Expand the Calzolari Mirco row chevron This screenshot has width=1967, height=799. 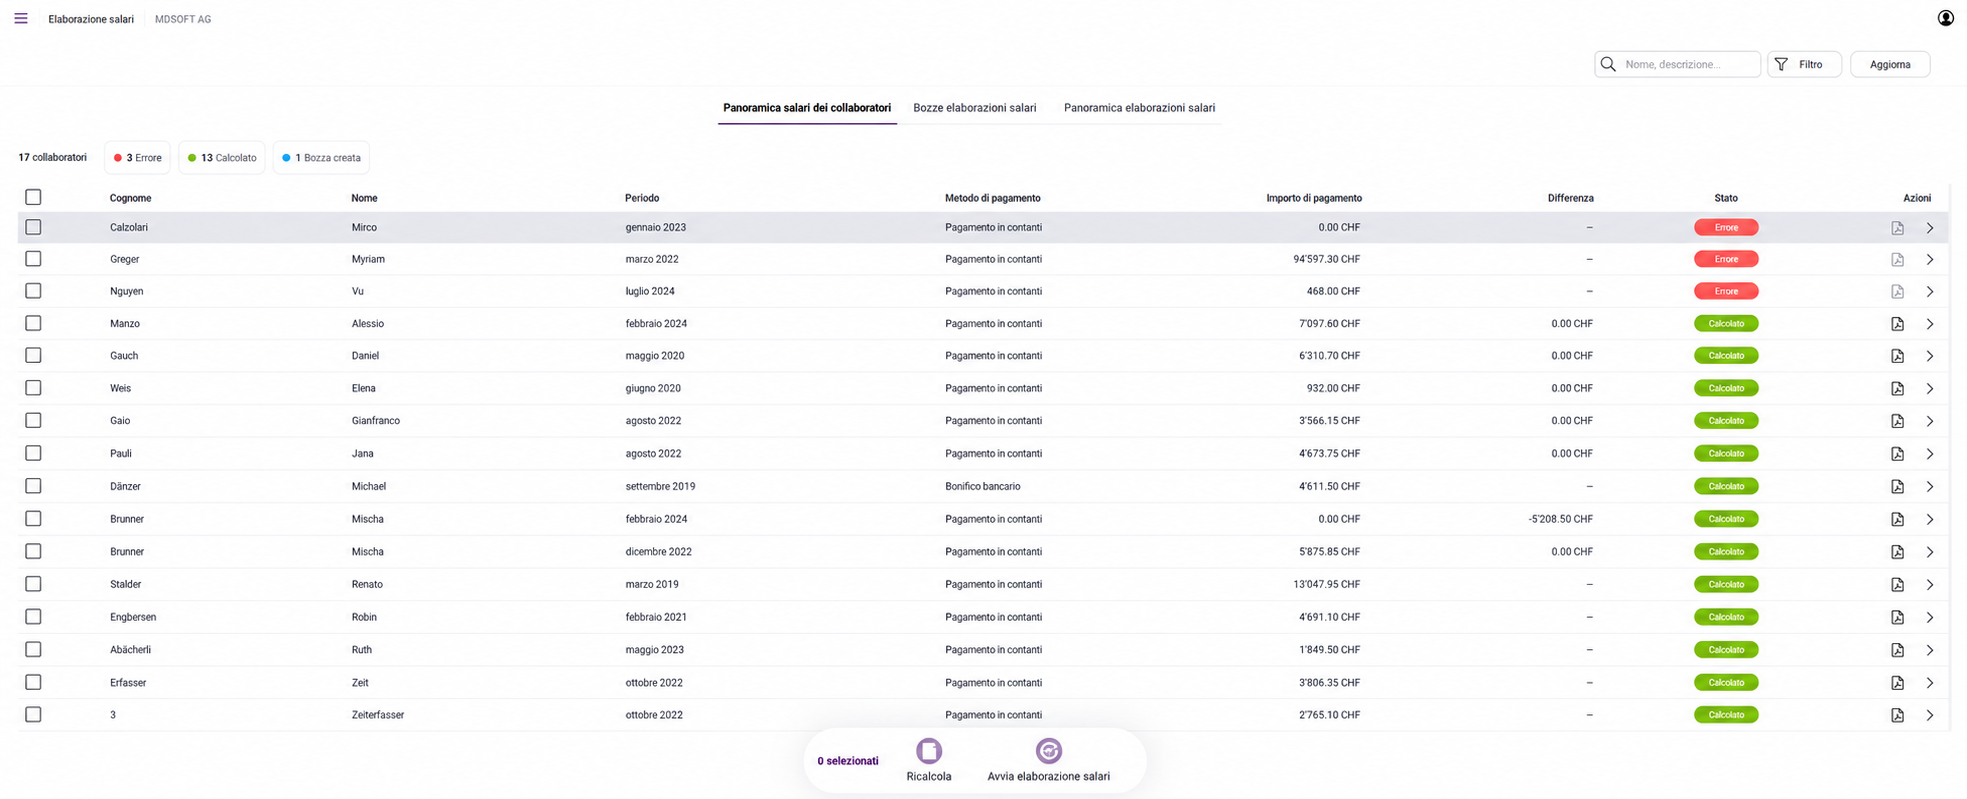click(x=1930, y=228)
